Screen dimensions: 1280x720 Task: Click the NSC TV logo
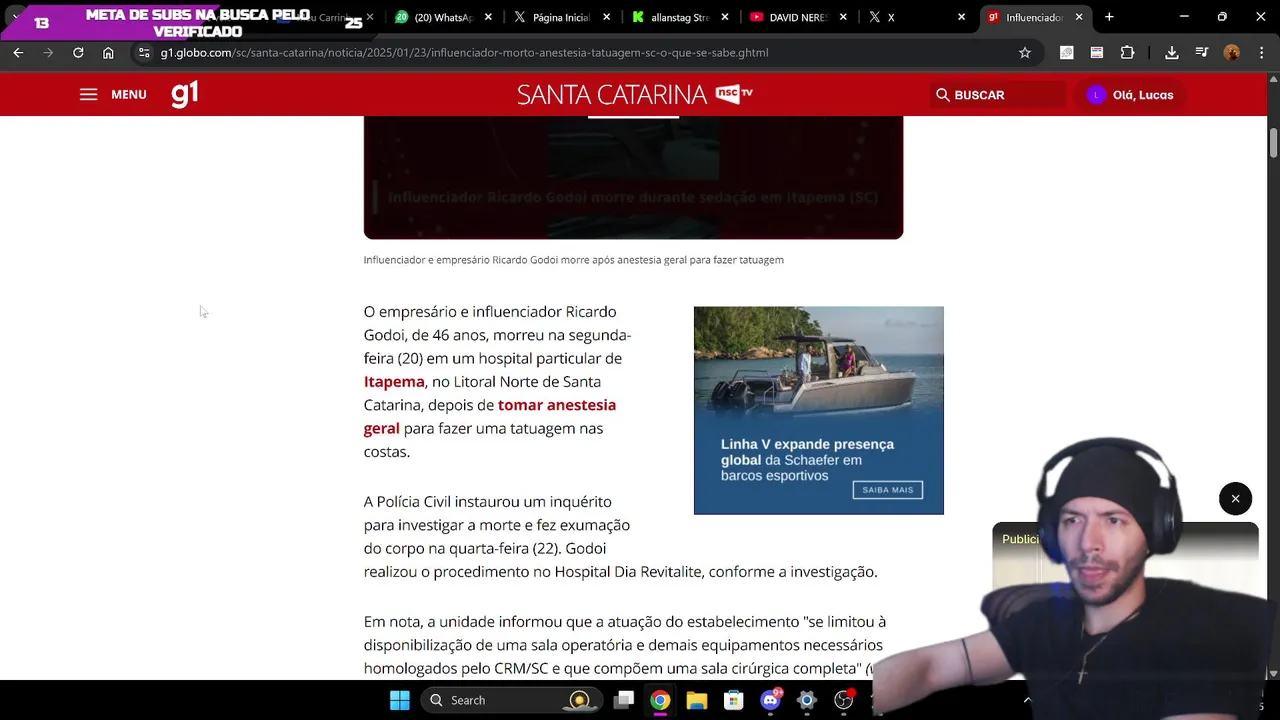coord(734,93)
